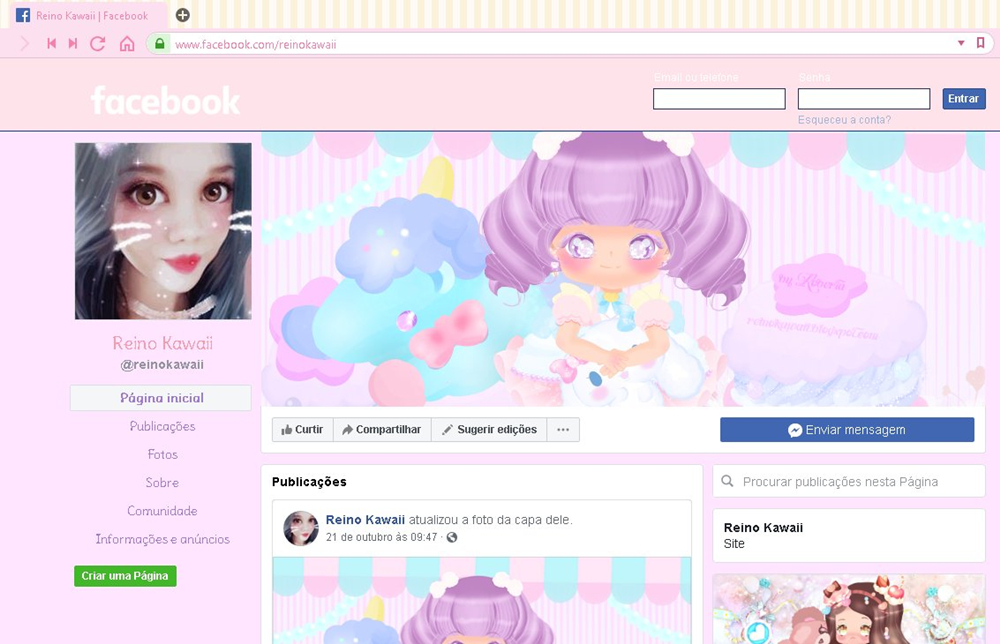Image resolution: width=1000 pixels, height=644 pixels.
Task: Click the Enviar mensagem button
Action: 847,430
